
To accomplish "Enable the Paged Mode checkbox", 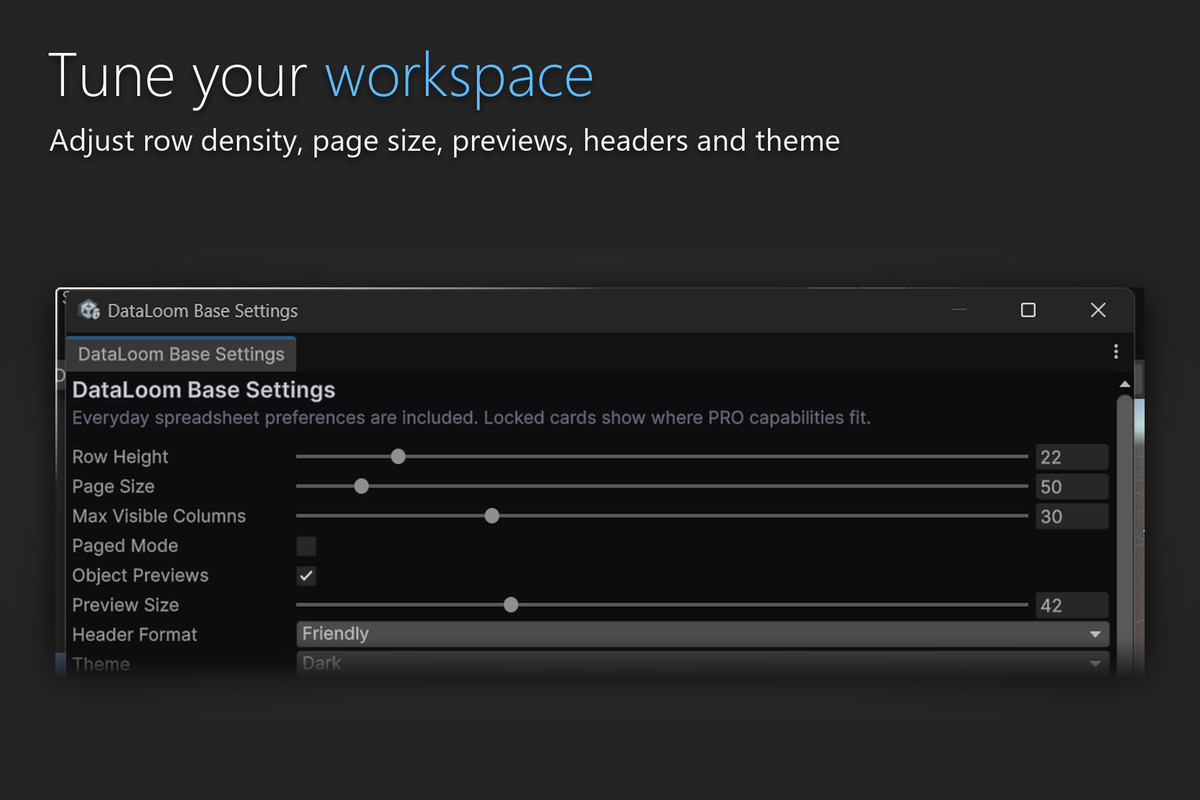I will (306, 546).
